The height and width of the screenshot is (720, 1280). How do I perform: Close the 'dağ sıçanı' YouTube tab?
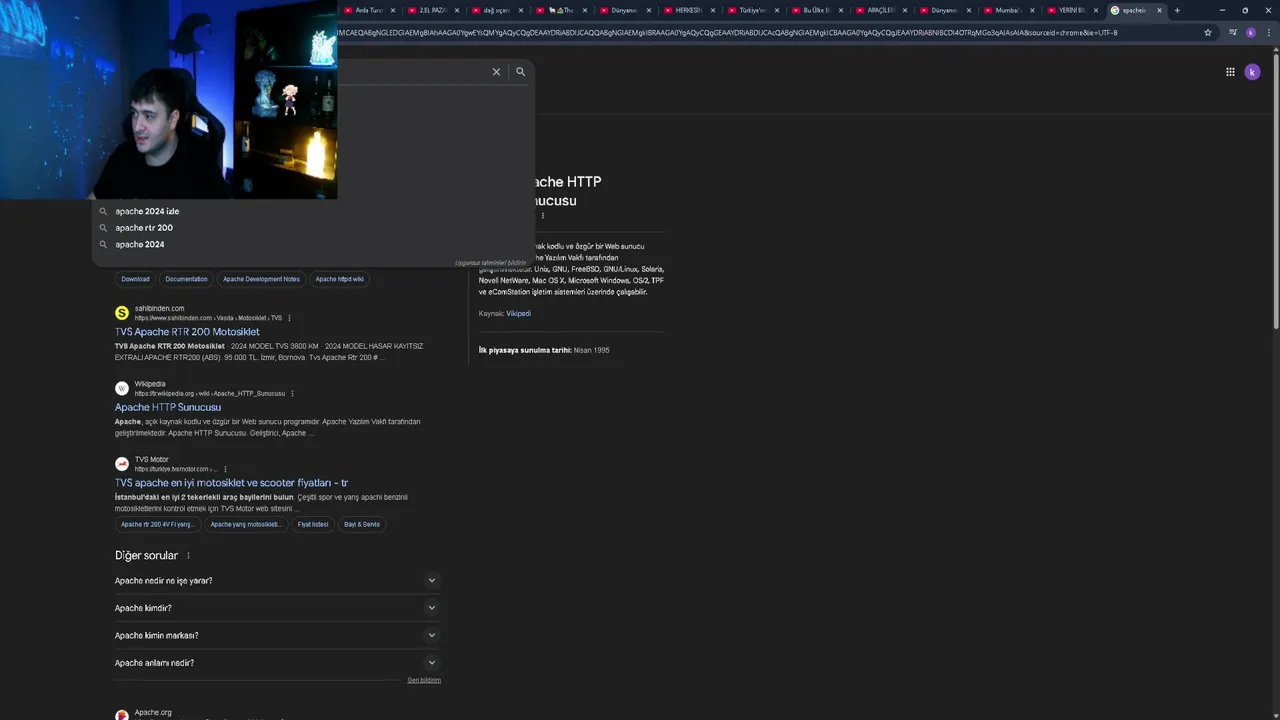tap(520, 10)
